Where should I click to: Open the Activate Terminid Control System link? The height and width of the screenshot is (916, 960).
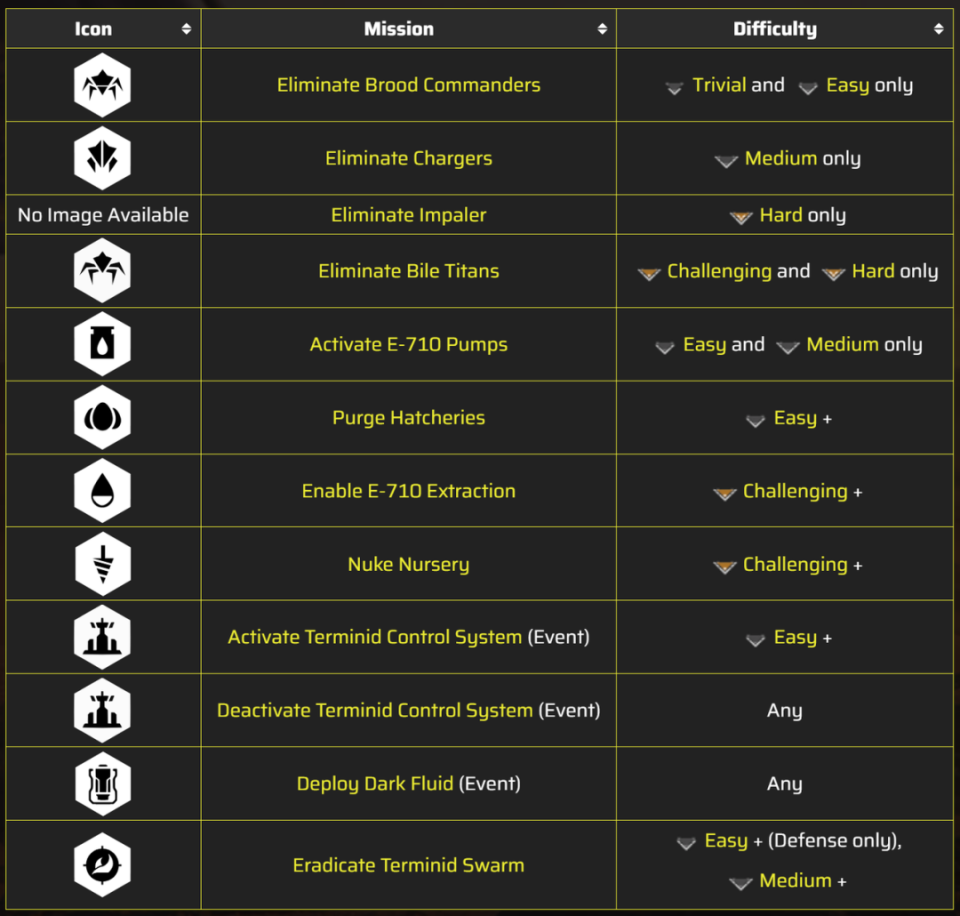(375, 638)
